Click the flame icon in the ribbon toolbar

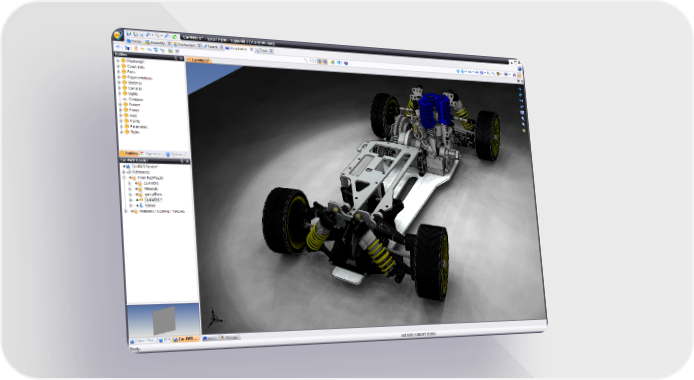136,48
